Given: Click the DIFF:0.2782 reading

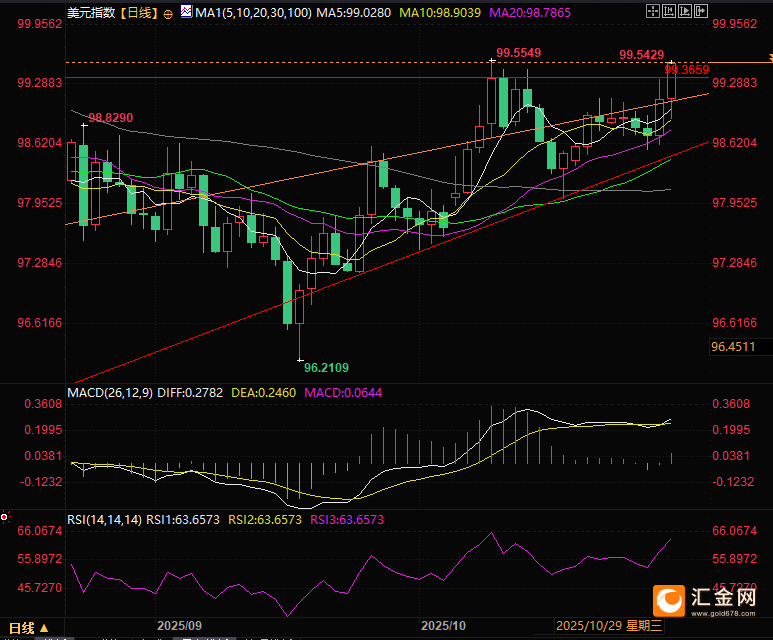Looking at the screenshot, I should (190, 393).
